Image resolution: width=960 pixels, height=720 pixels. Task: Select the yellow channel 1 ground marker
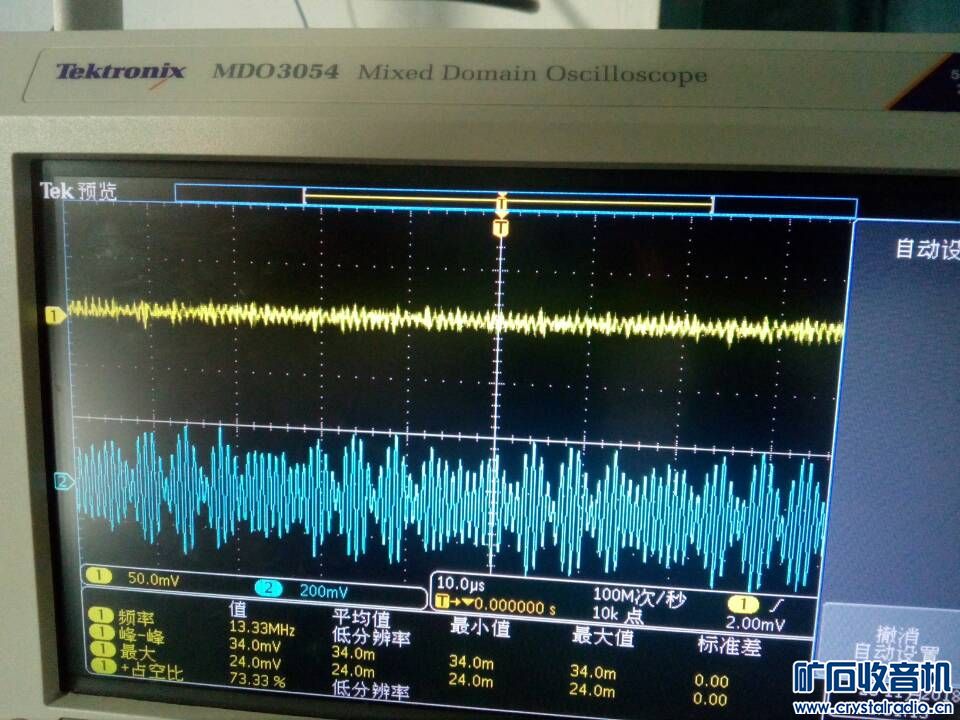coord(55,316)
